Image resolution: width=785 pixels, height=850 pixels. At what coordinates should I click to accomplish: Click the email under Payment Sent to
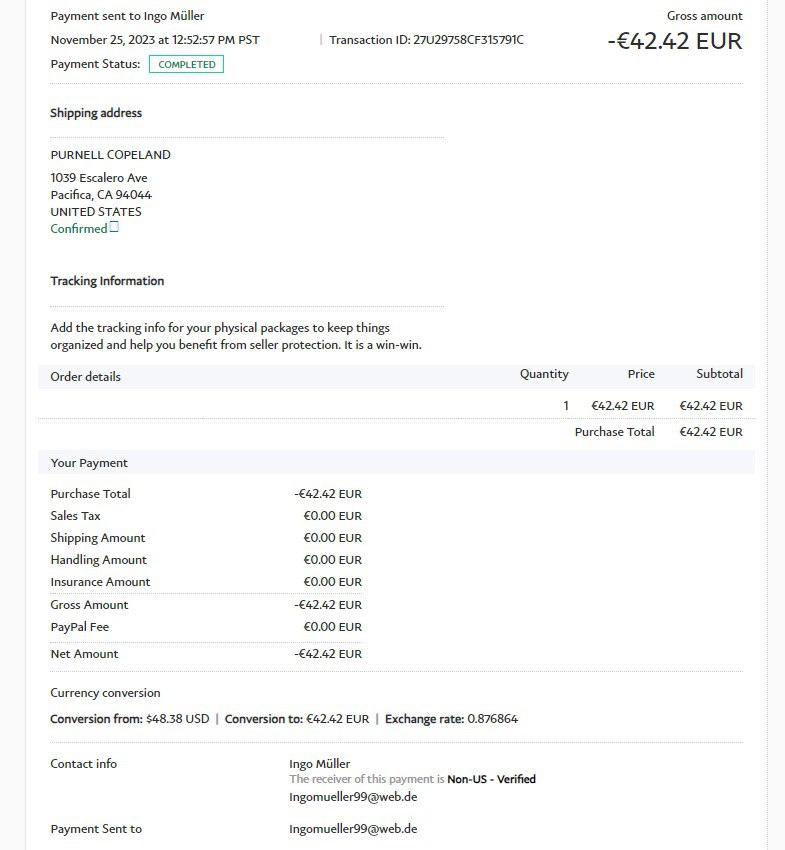pyautogui.click(x=353, y=829)
